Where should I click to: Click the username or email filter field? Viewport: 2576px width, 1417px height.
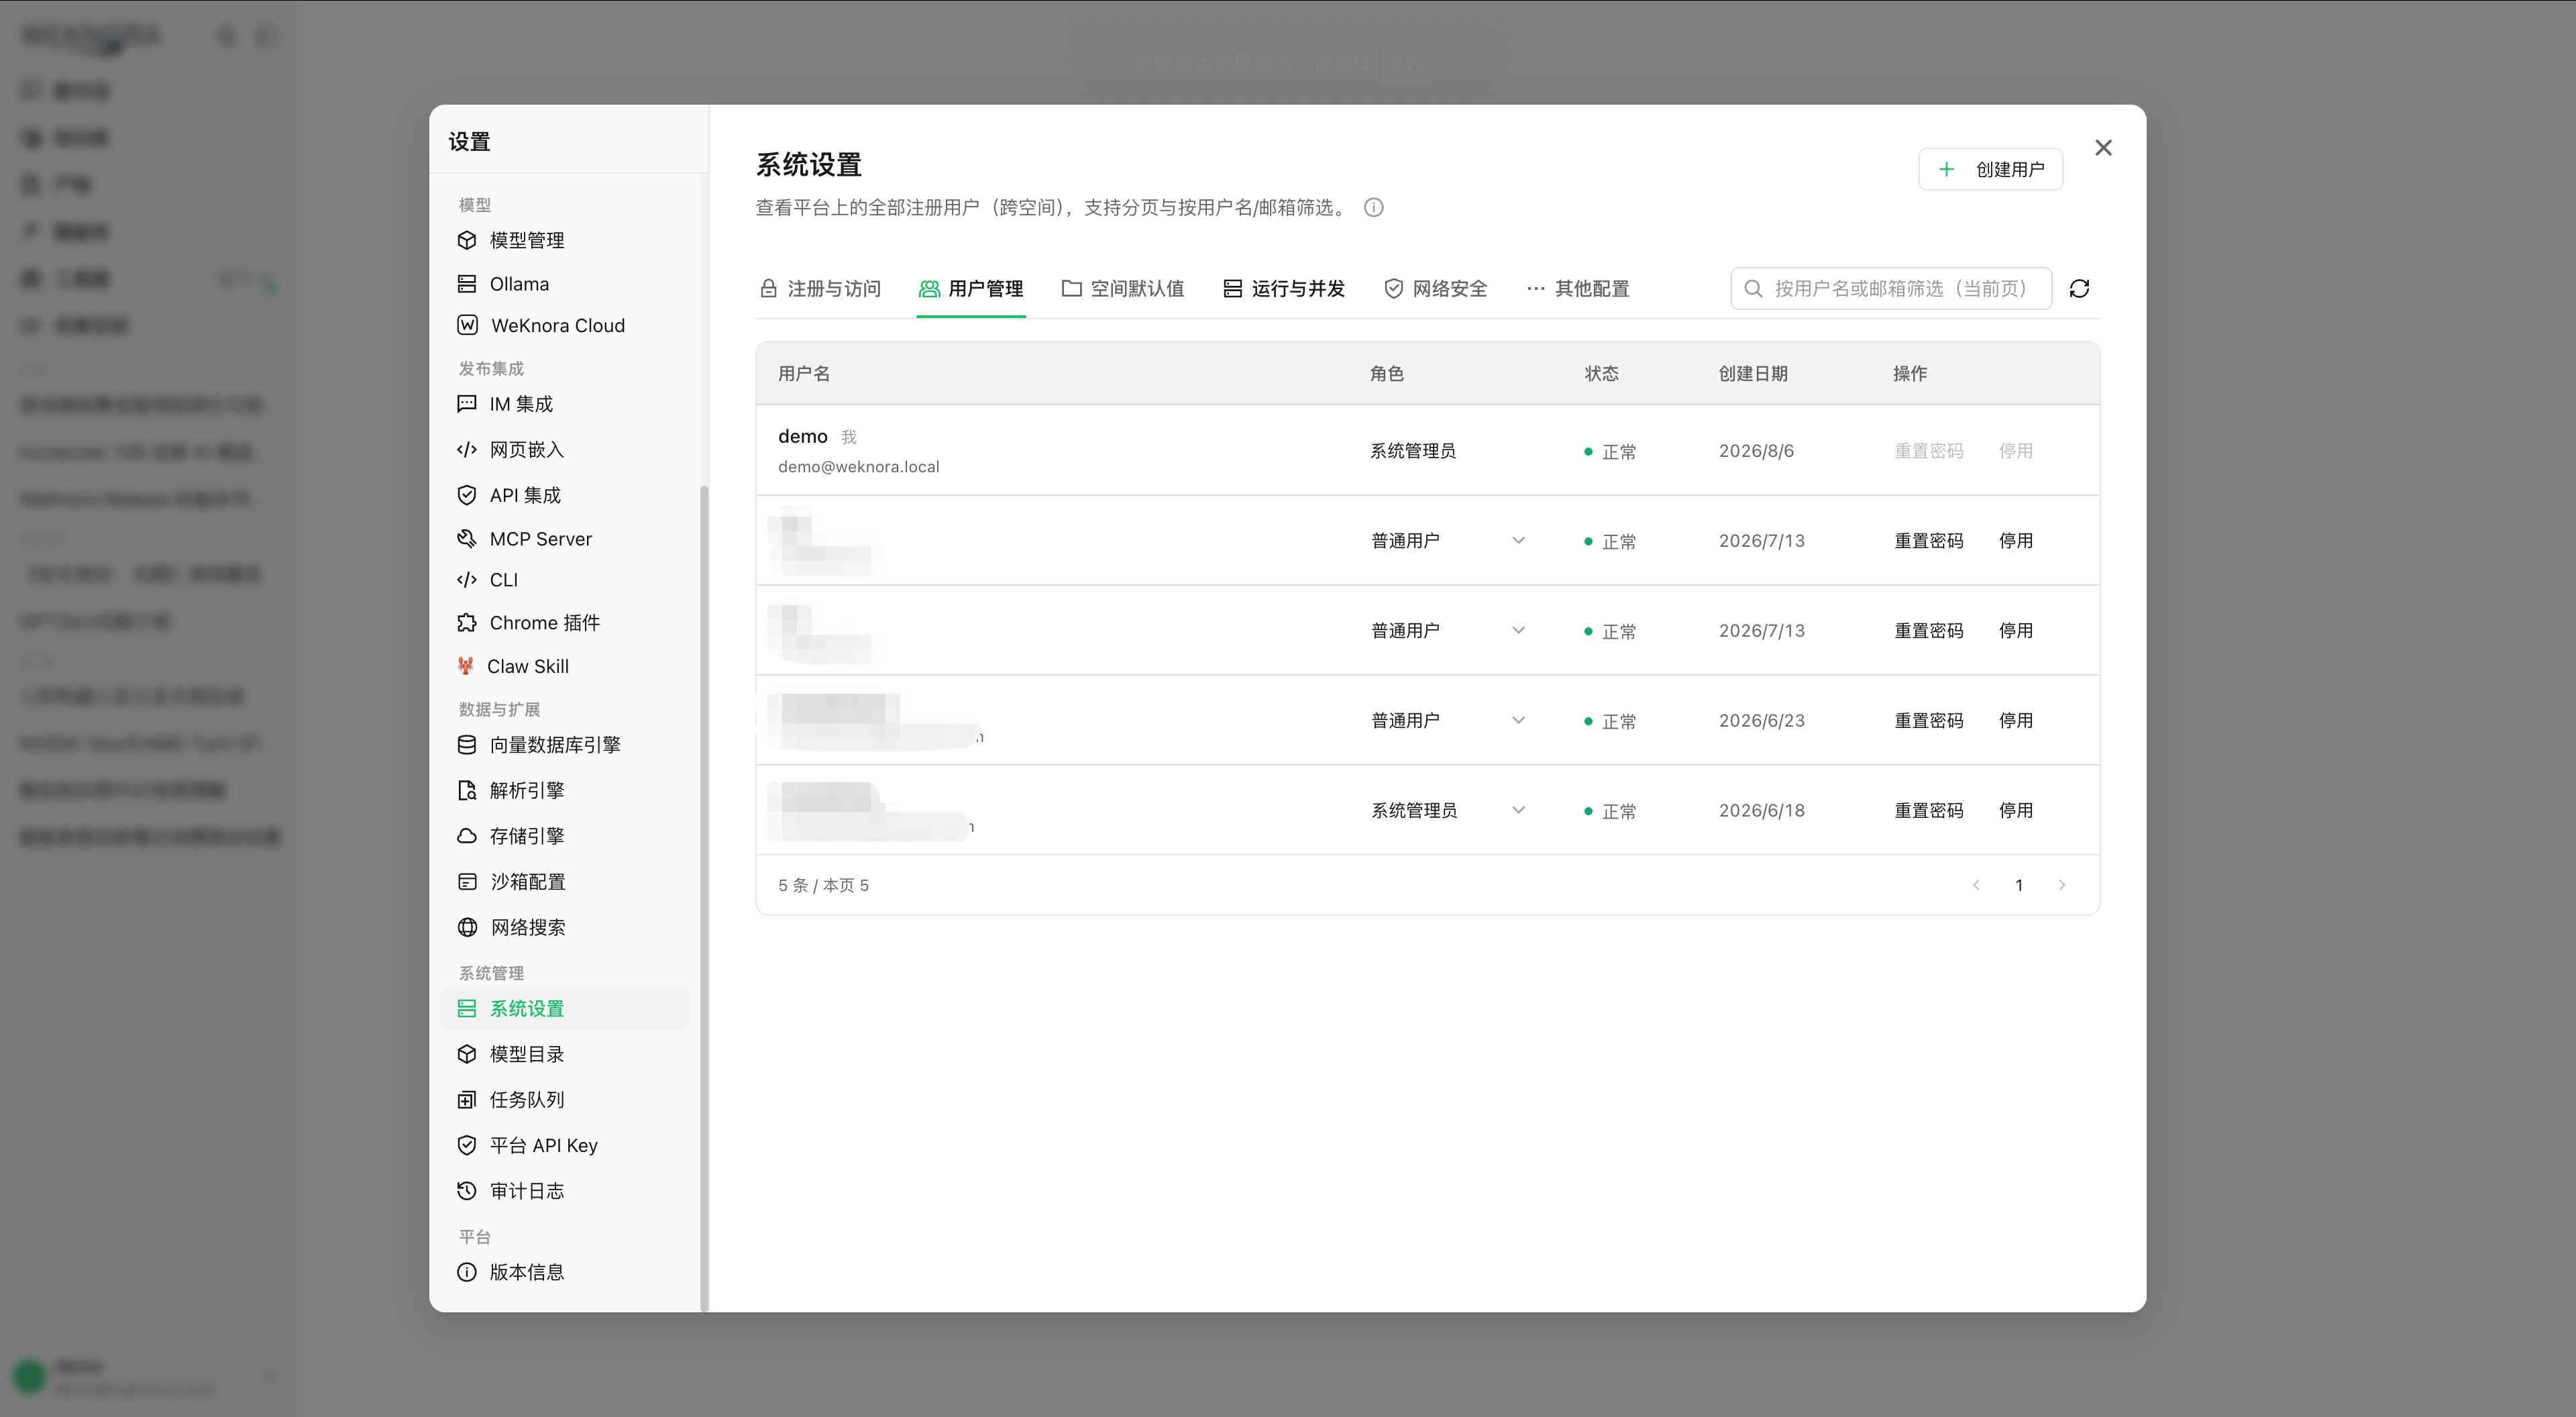click(1891, 289)
